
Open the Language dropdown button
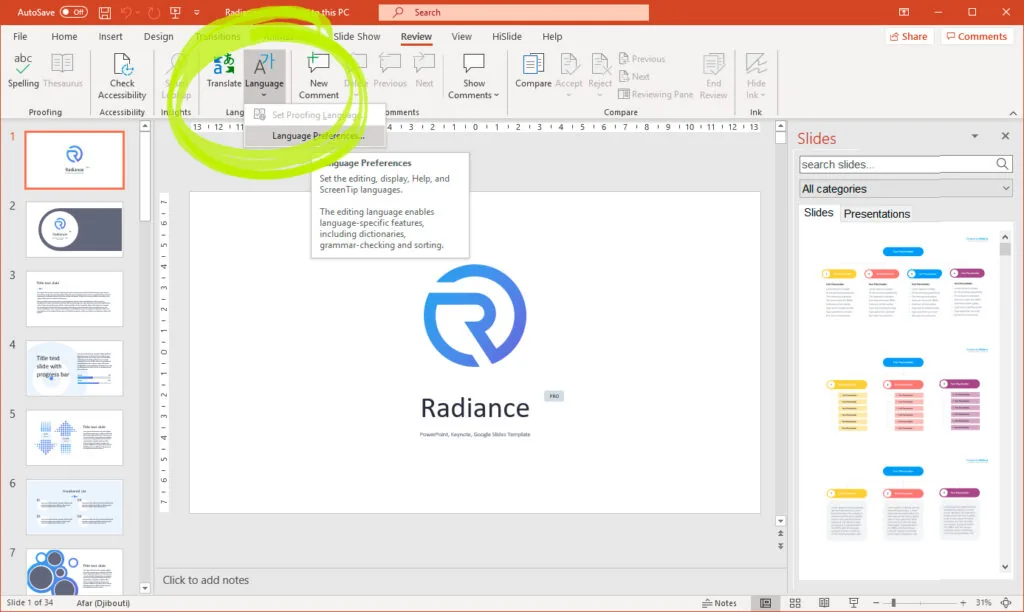coord(264,74)
